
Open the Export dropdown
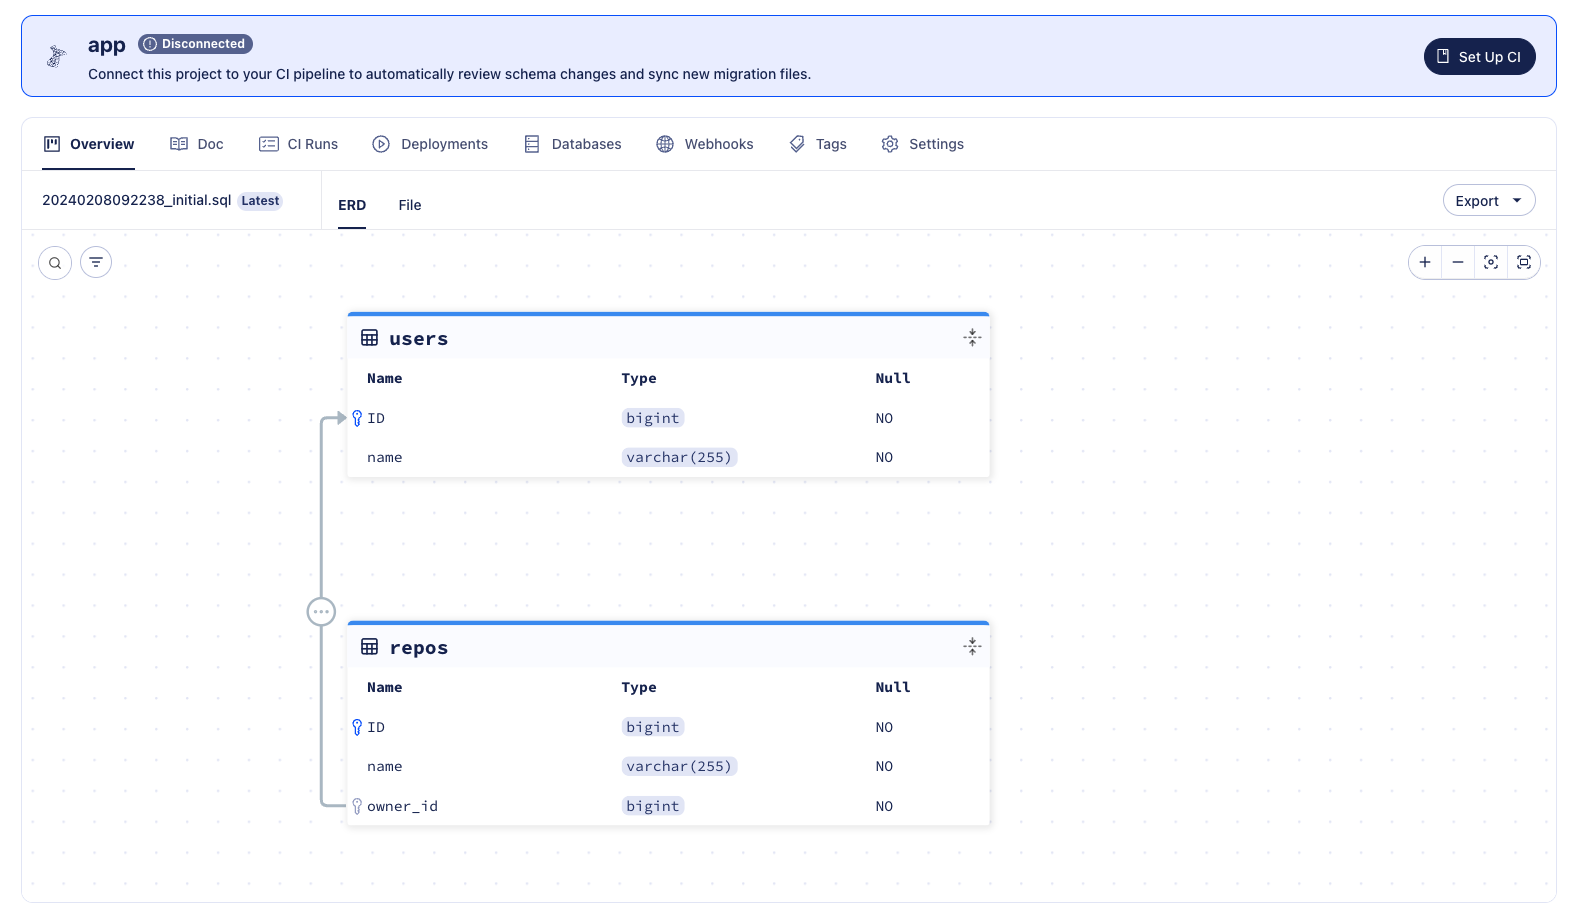1488,201
